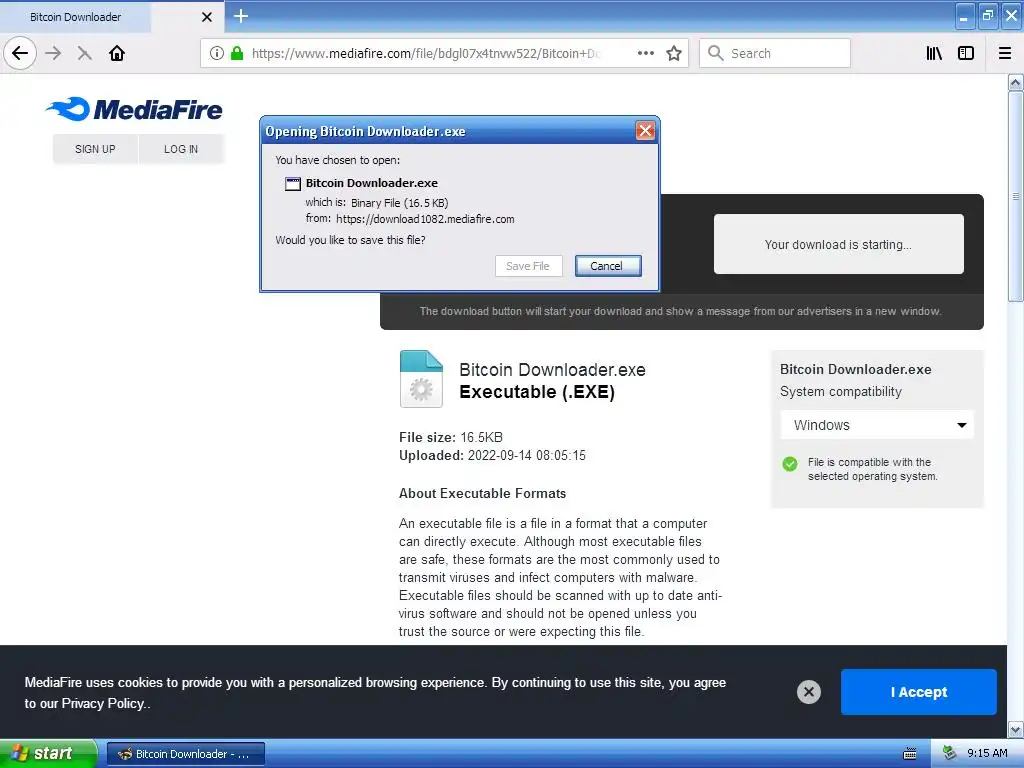Bookmark this page with the star icon

pyautogui.click(x=674, y=53)
